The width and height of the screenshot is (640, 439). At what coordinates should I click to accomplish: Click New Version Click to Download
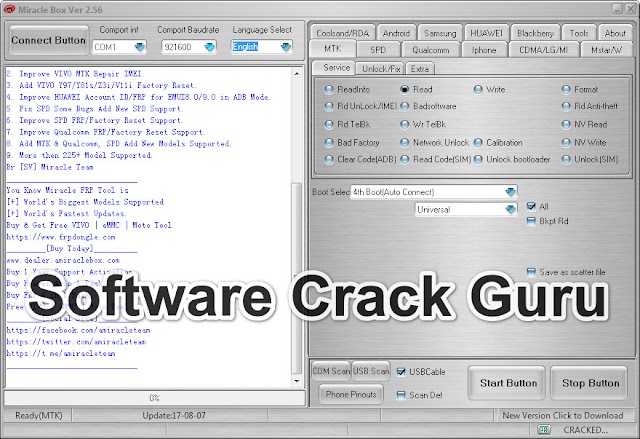[x=562, y=416]
